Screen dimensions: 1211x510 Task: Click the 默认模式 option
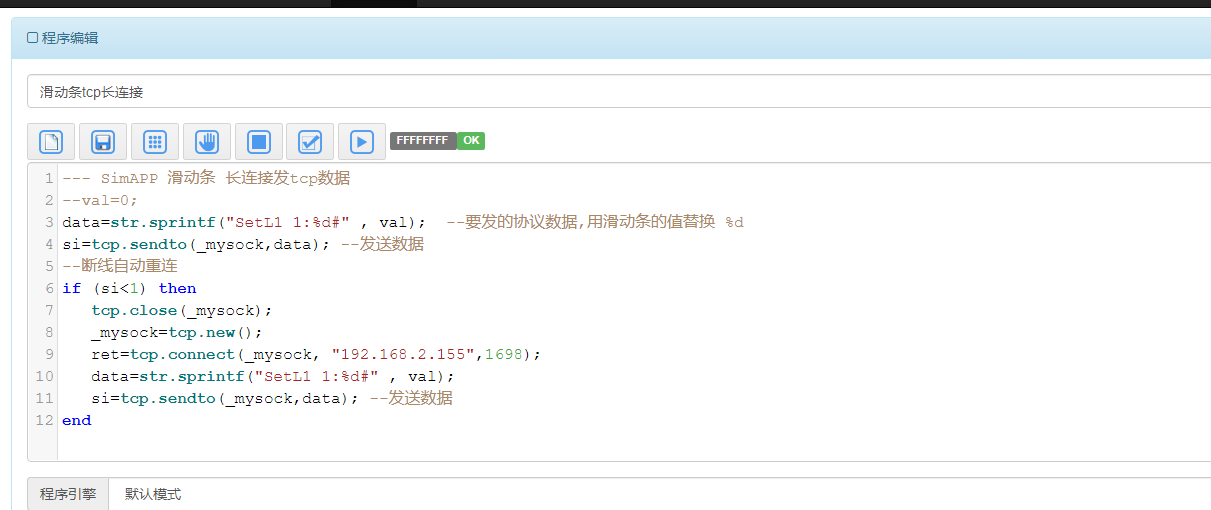pyautogui.click(x=153, y=494)
